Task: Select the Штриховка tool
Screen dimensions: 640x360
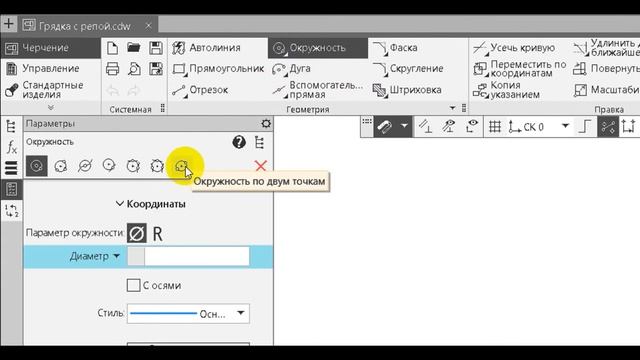Action: tap(407, 90)
